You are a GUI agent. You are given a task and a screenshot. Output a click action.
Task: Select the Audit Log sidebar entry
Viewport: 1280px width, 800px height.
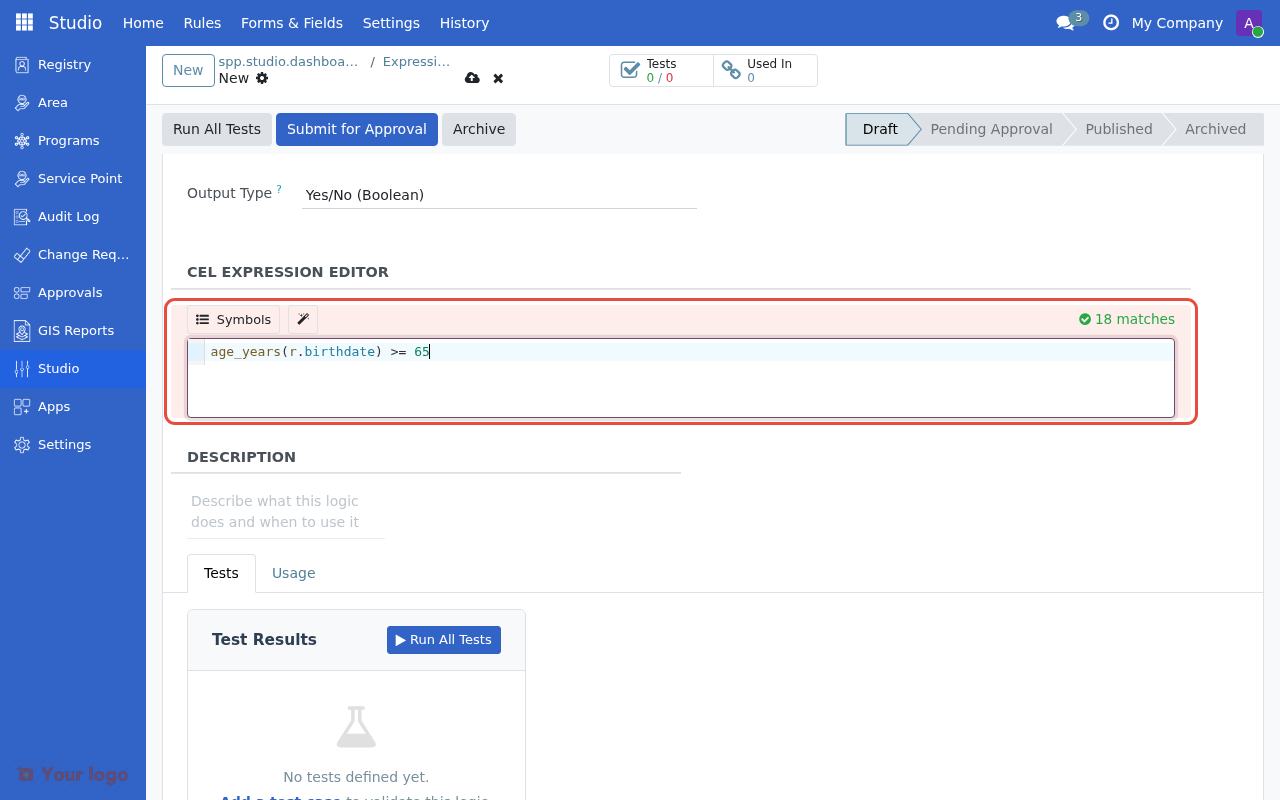tap(67, 216)
